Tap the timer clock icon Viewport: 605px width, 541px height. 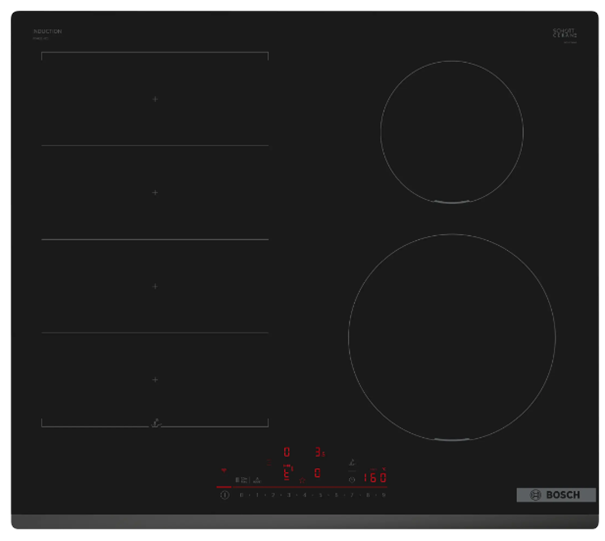351,479
